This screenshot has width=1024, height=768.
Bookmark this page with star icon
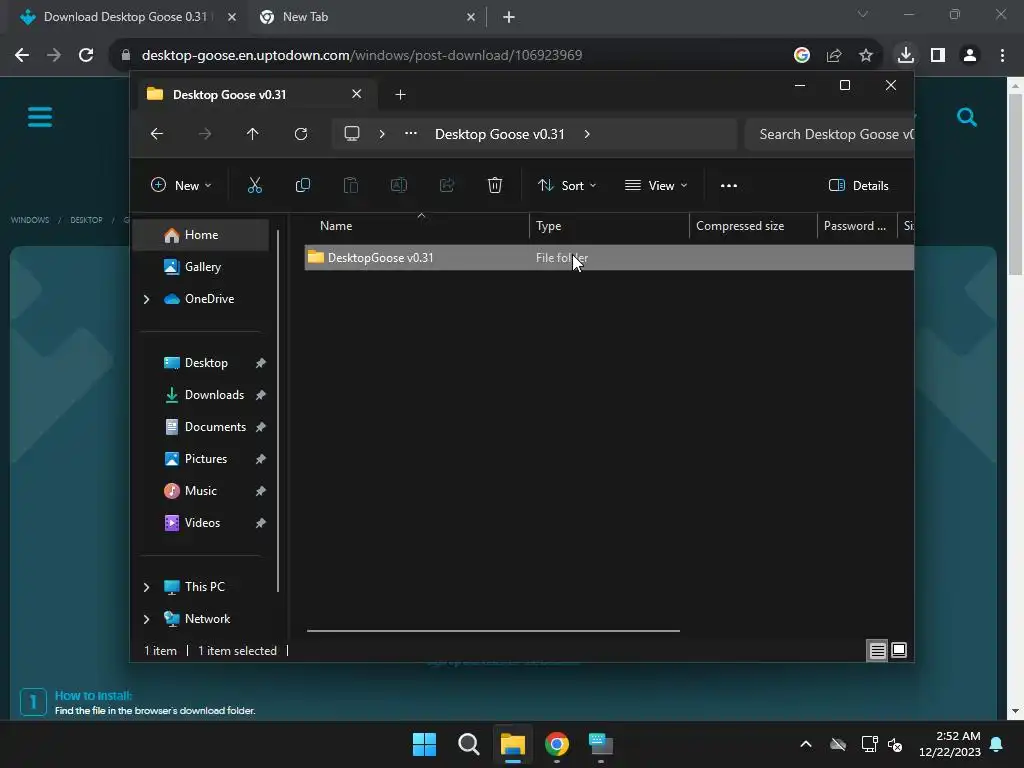[x=866, y=56]
